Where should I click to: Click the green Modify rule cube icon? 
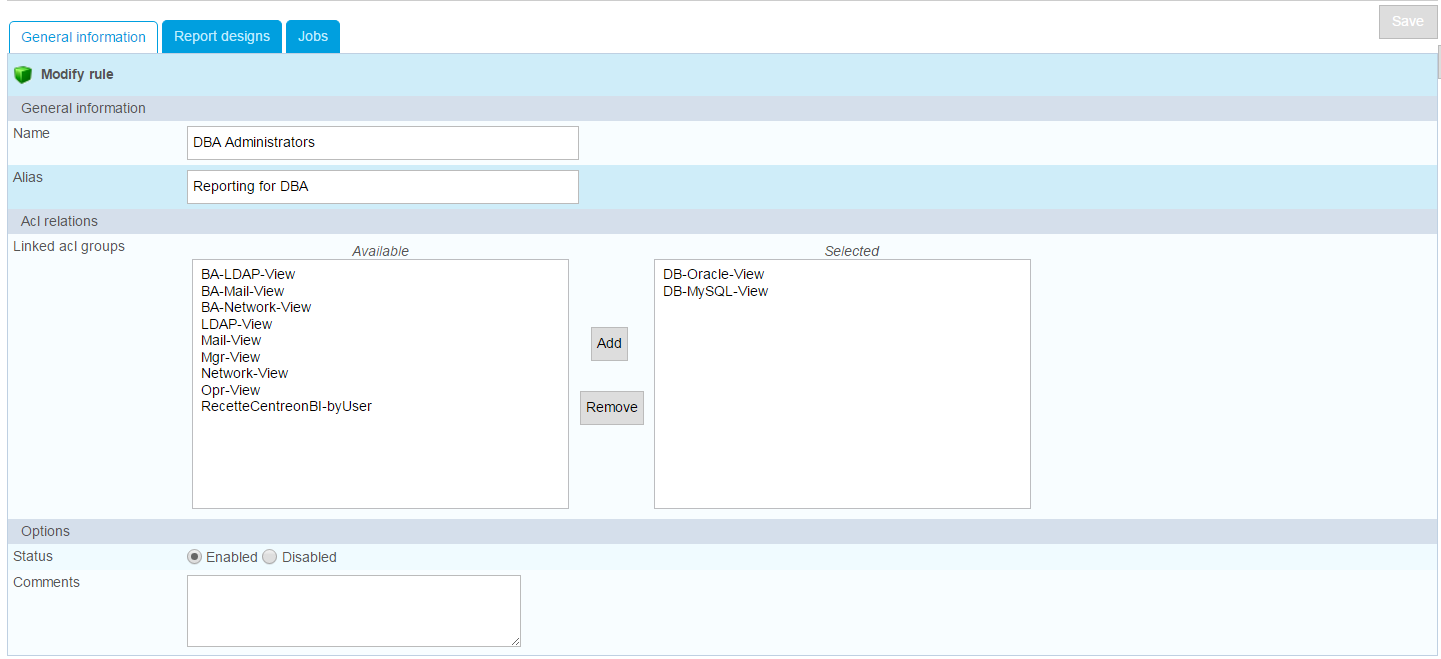coord(23,75)
